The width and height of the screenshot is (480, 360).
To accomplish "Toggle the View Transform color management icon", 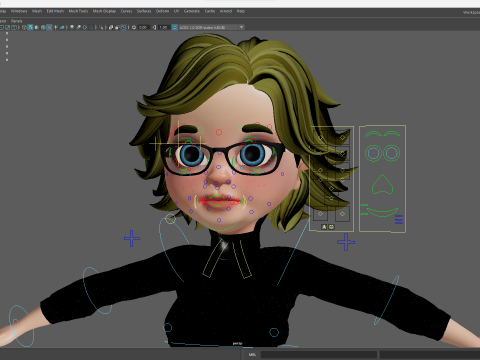I will tap(175, 27).
